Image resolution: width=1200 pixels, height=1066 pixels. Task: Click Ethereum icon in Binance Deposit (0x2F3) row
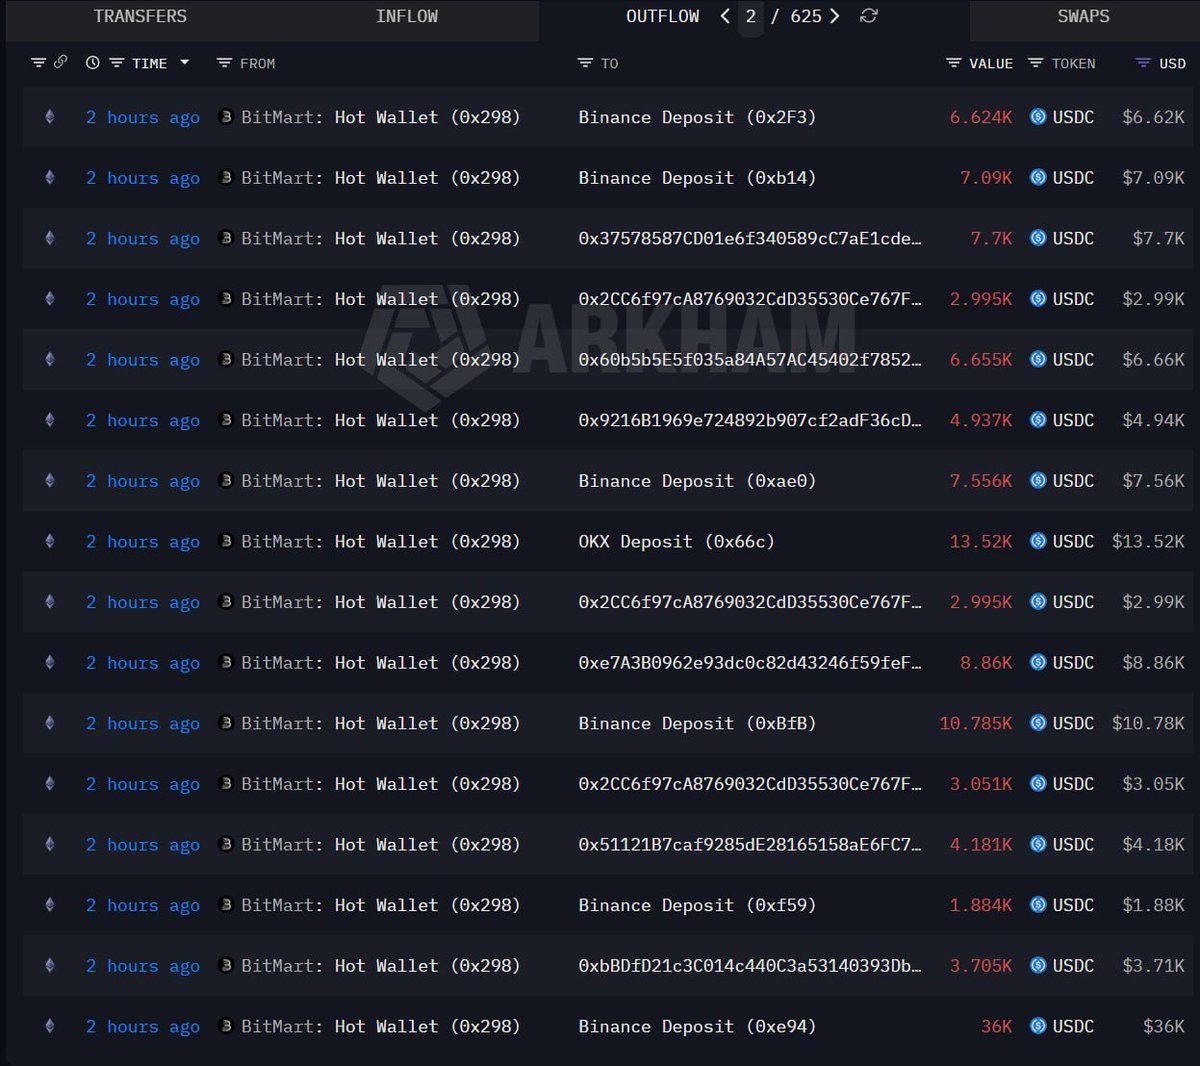click(x=50, y=117)
